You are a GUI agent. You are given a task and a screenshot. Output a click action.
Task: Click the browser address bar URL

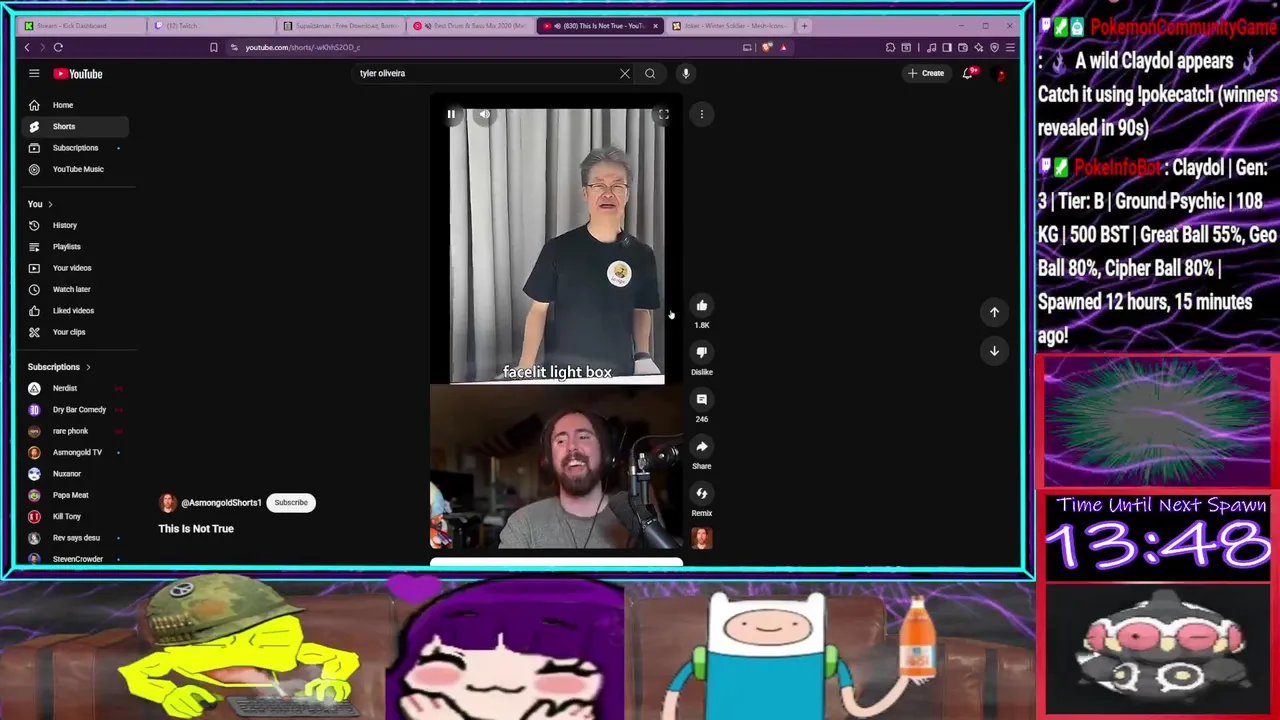303,47
